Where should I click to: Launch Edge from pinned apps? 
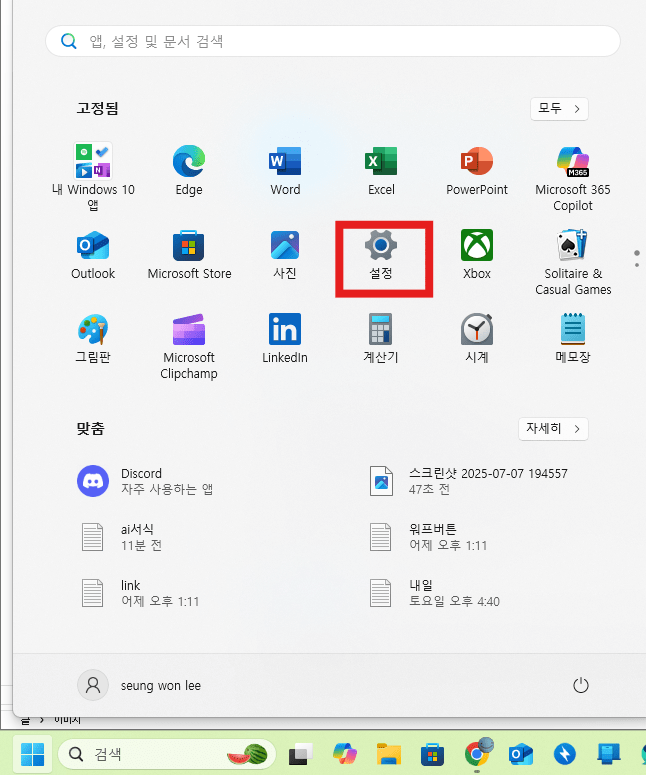[189, 171]
